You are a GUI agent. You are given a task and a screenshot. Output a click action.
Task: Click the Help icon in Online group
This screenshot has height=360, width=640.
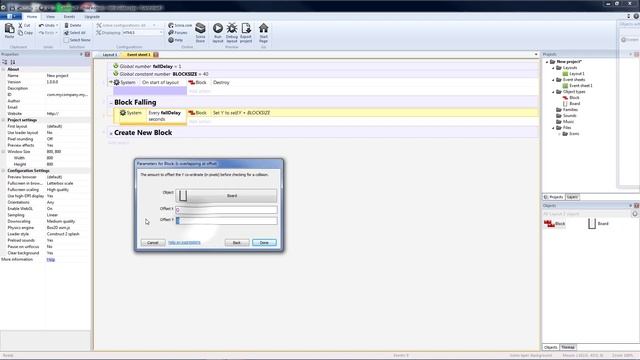coord(171,40)
